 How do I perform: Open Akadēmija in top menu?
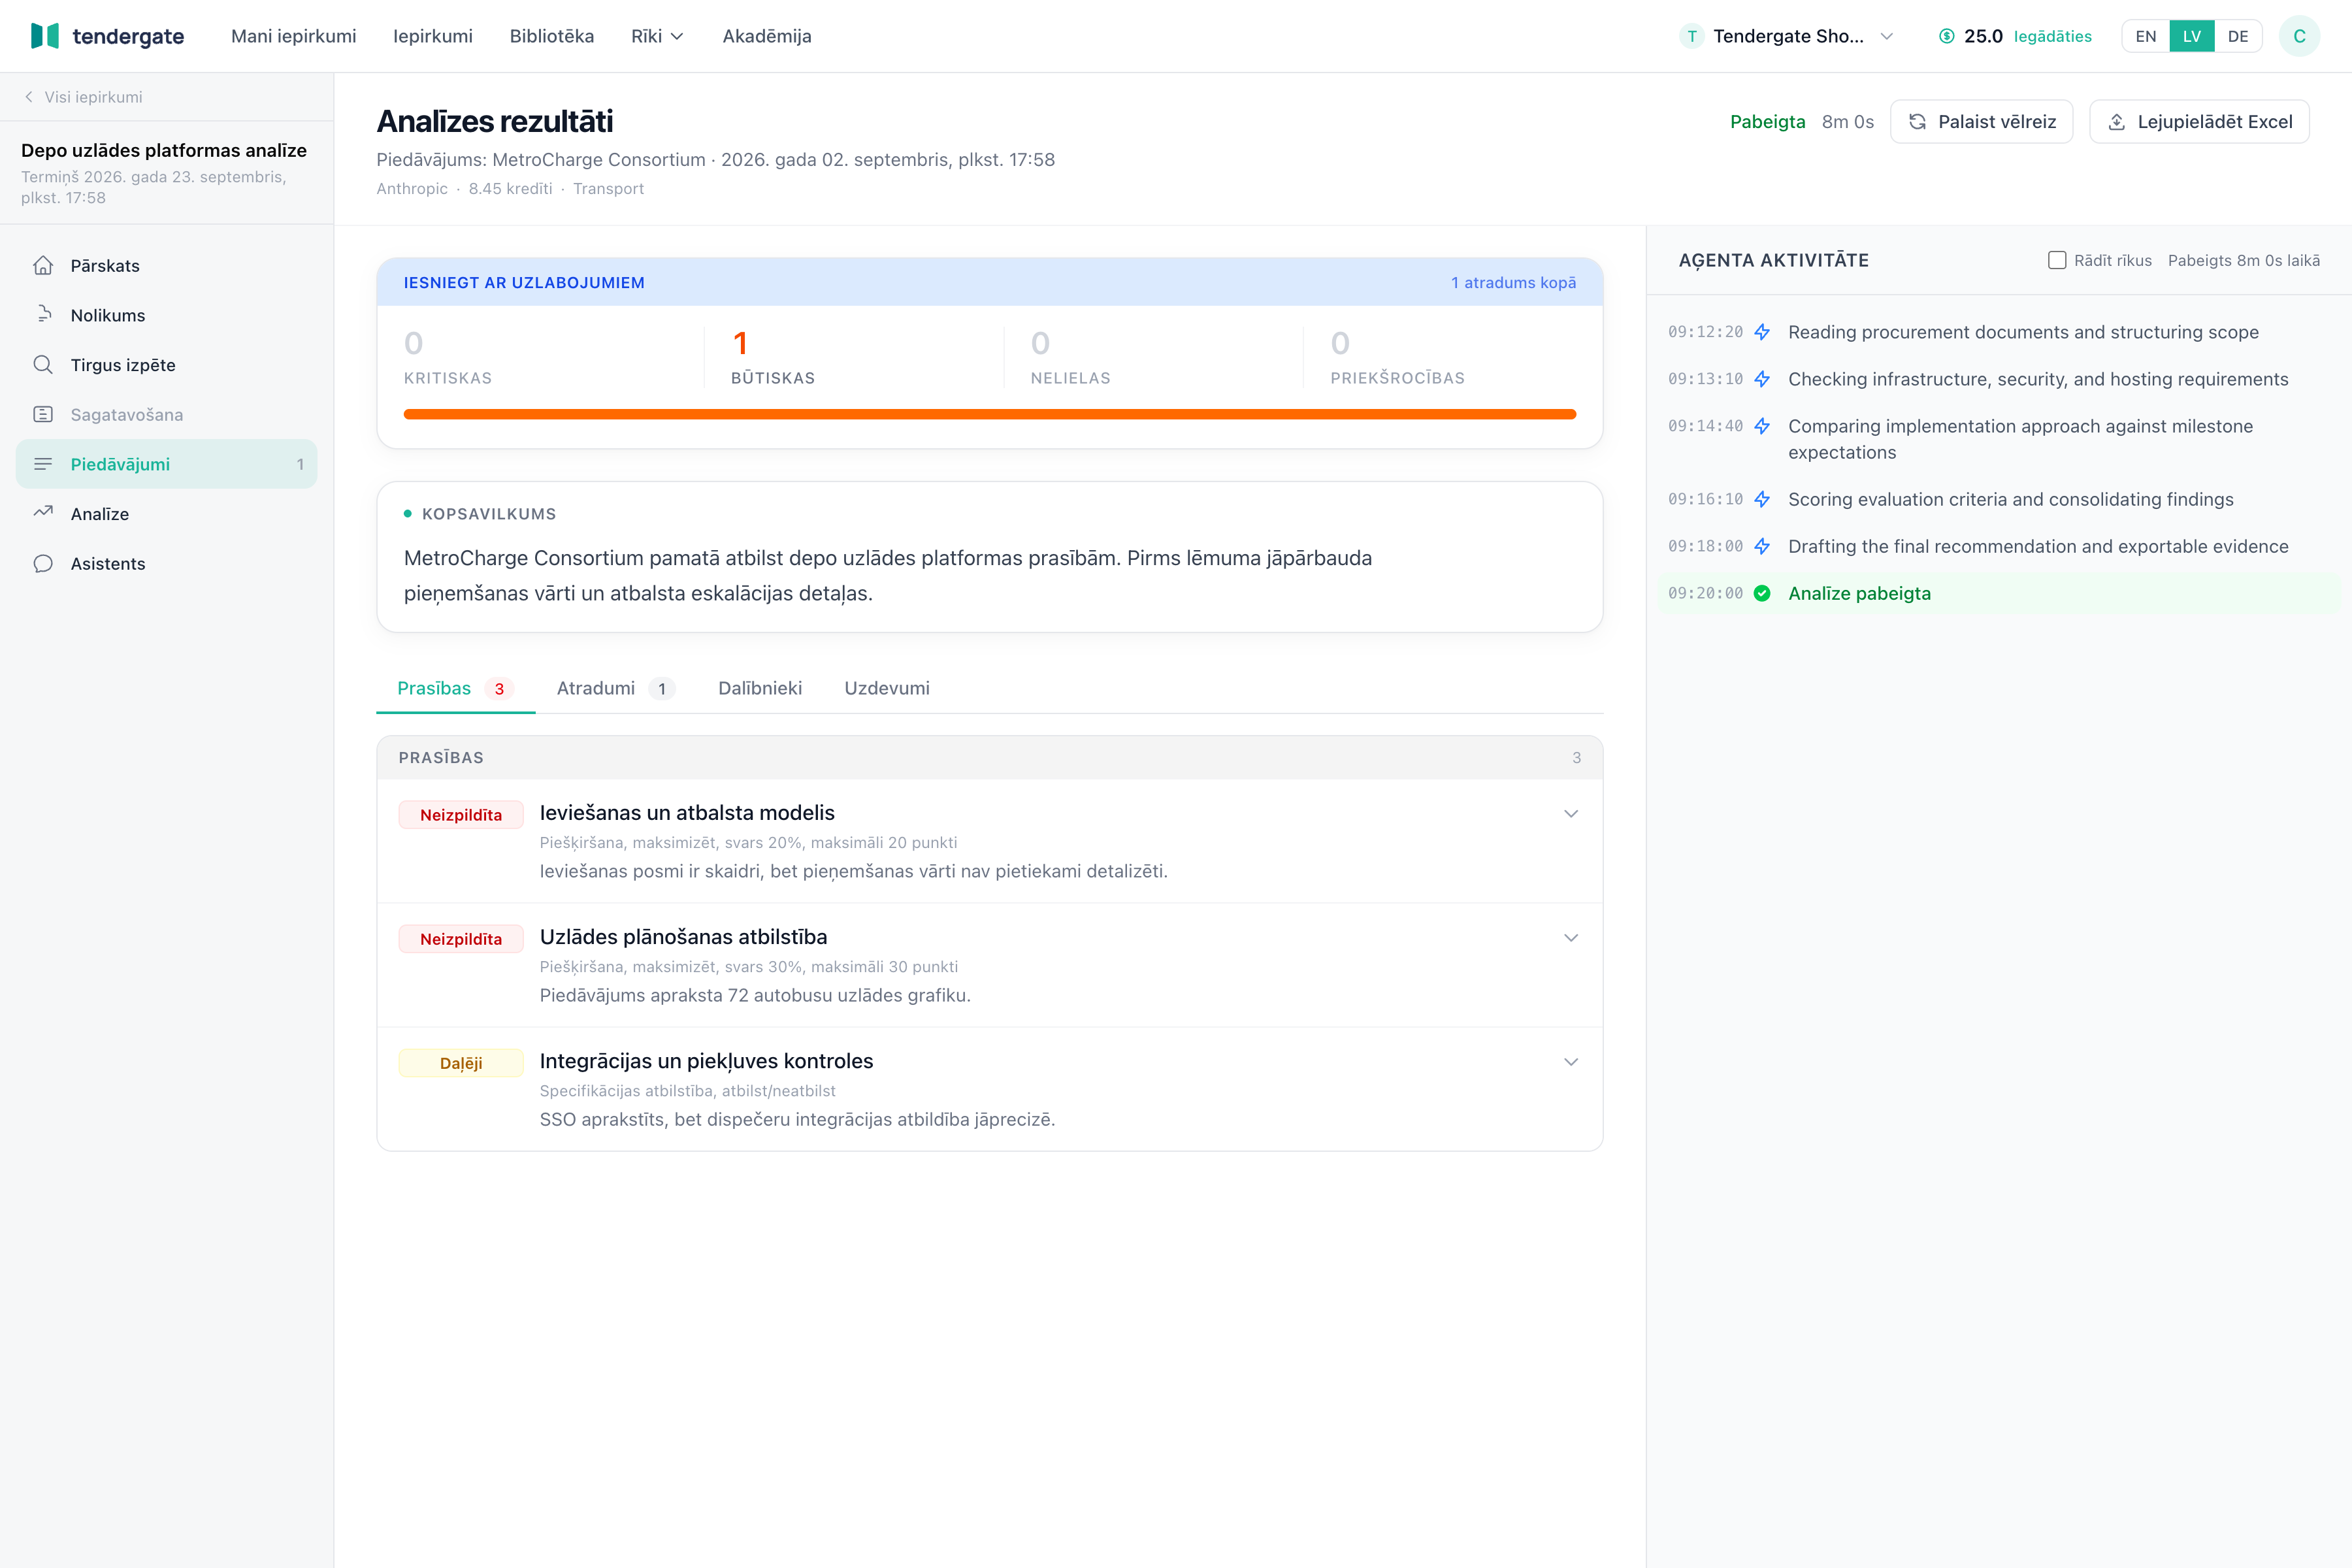[766, 36]
